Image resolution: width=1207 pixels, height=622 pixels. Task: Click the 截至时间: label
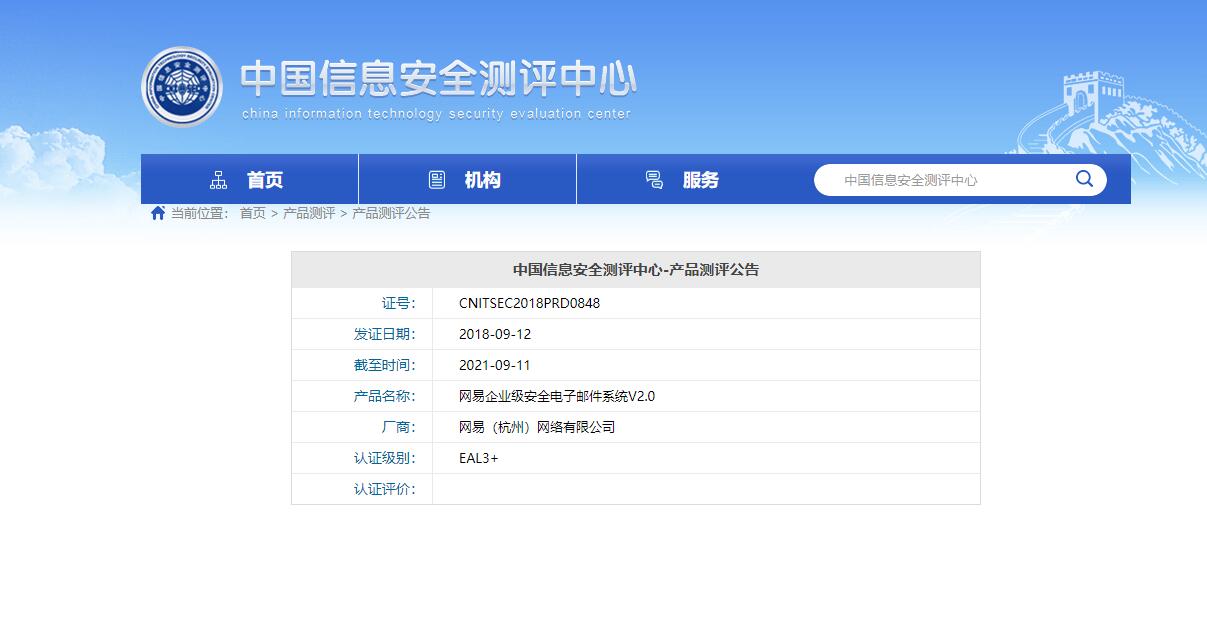(384, 365)
